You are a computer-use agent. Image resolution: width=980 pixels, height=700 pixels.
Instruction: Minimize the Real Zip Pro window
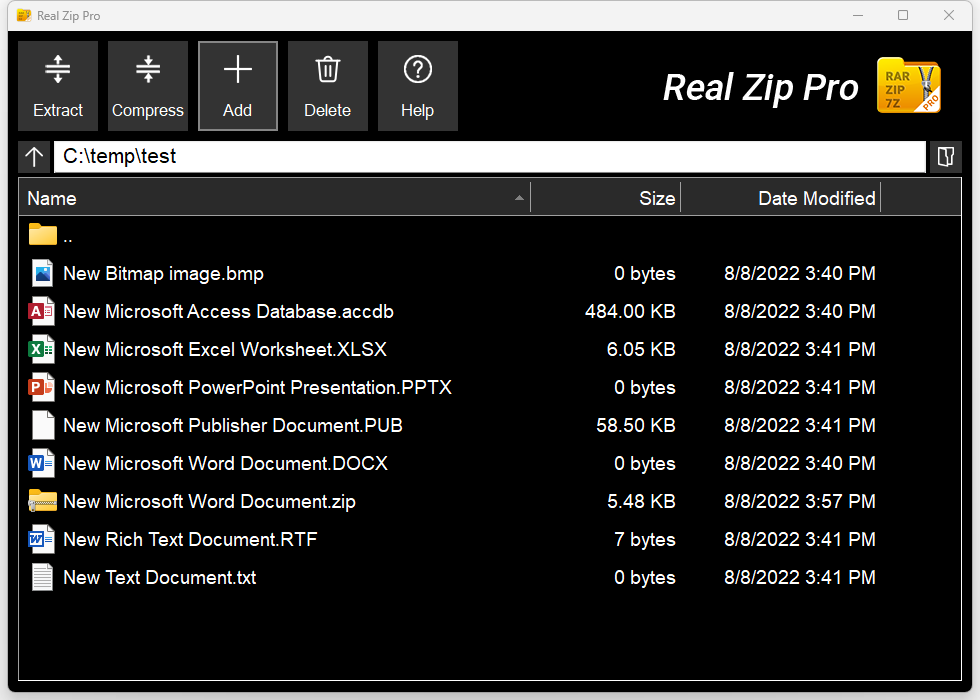click(x=858, y=16)
